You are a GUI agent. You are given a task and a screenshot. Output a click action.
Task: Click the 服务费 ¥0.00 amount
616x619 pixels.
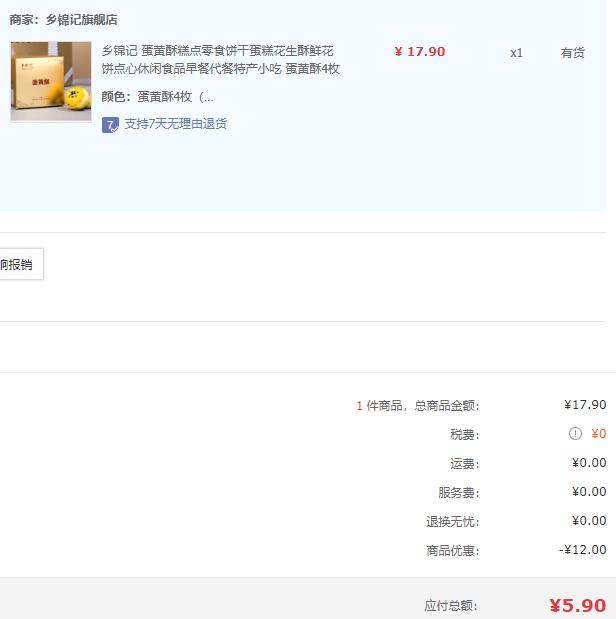click(x=589, y=492)
